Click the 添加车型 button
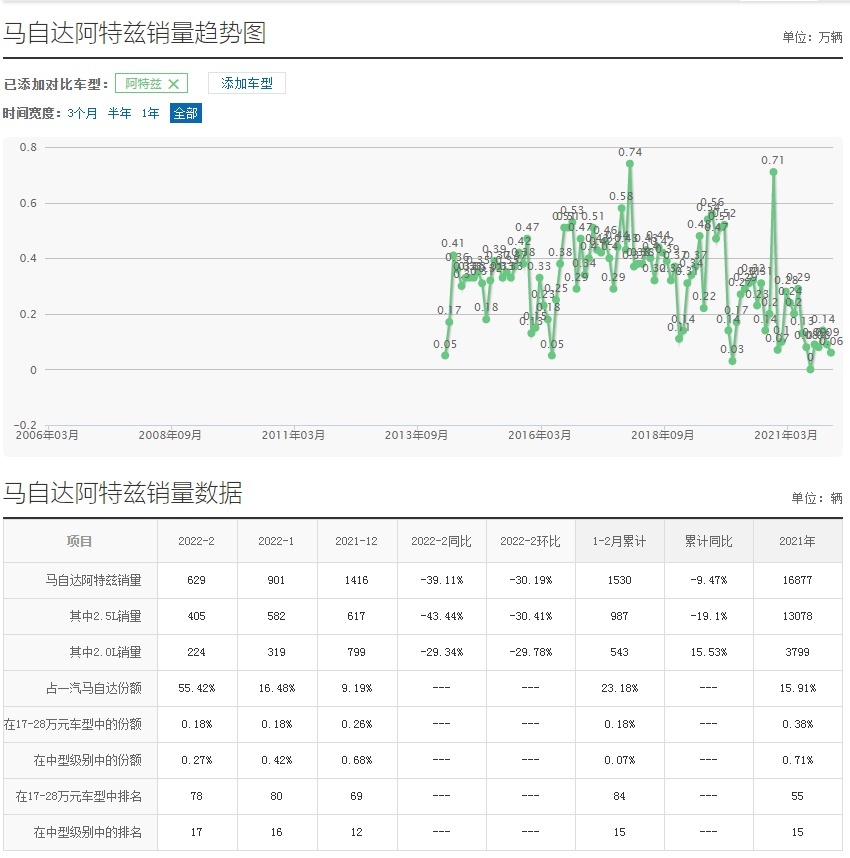Screen dimensions: 850x858 (247, 83)
